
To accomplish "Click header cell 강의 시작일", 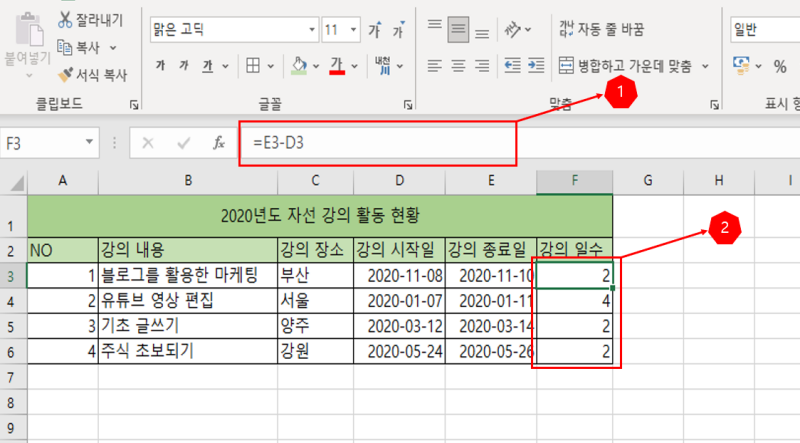I will point(399,250).
